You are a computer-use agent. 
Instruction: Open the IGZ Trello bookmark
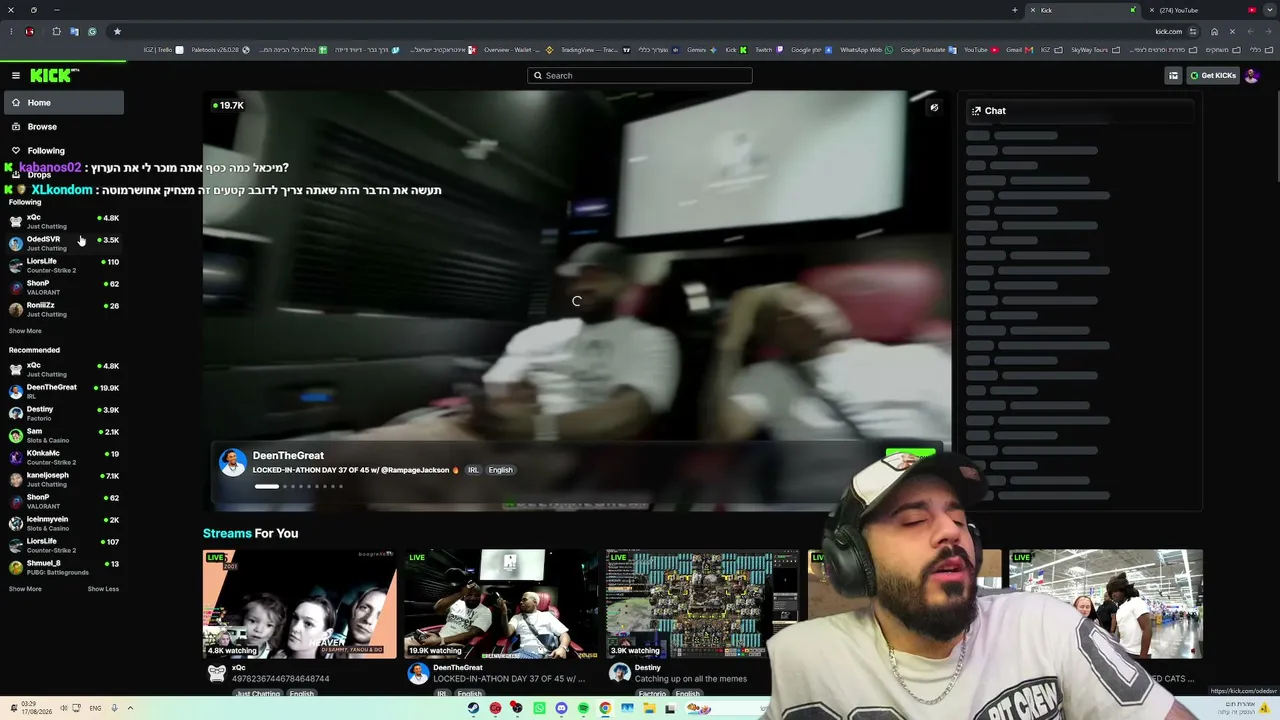click(163, 50)
